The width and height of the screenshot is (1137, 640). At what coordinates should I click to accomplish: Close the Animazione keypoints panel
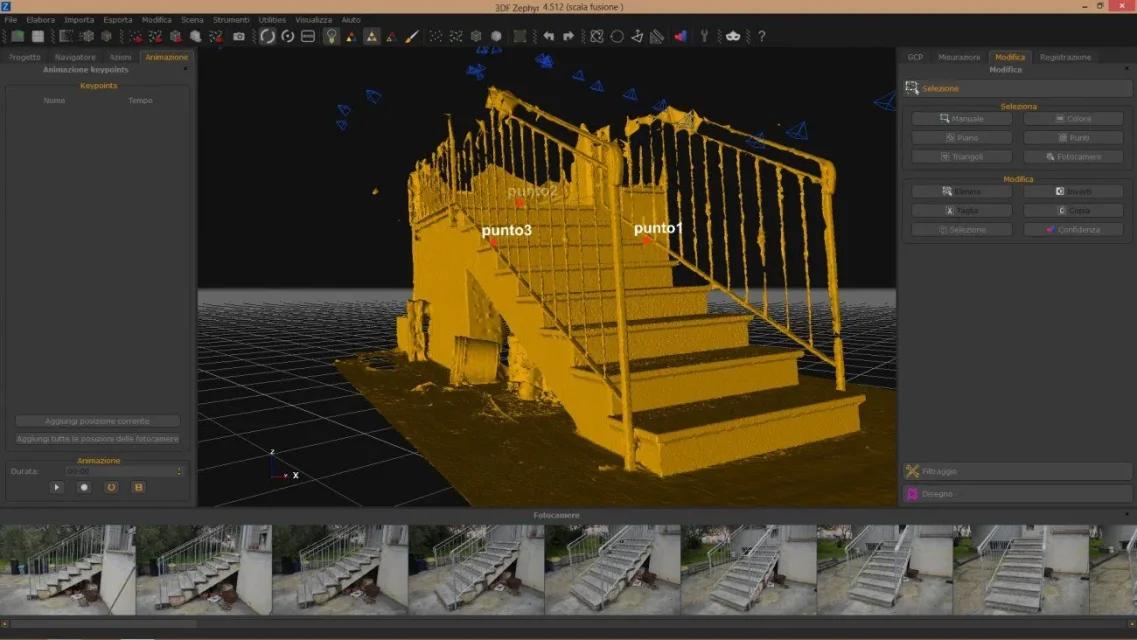pos(186,69)
